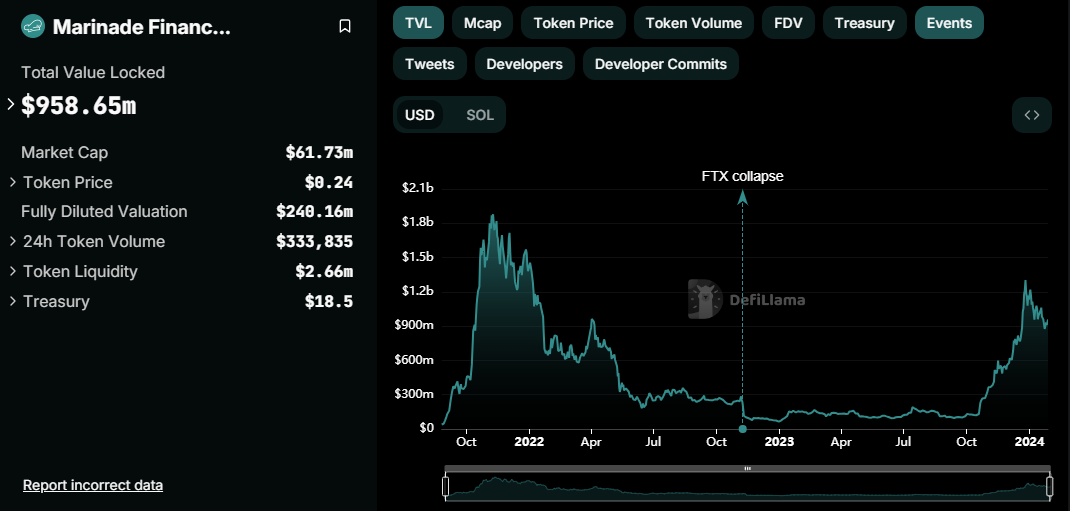Click the $1.2b y-axis label
The image size is (1070, 511).
416,291
